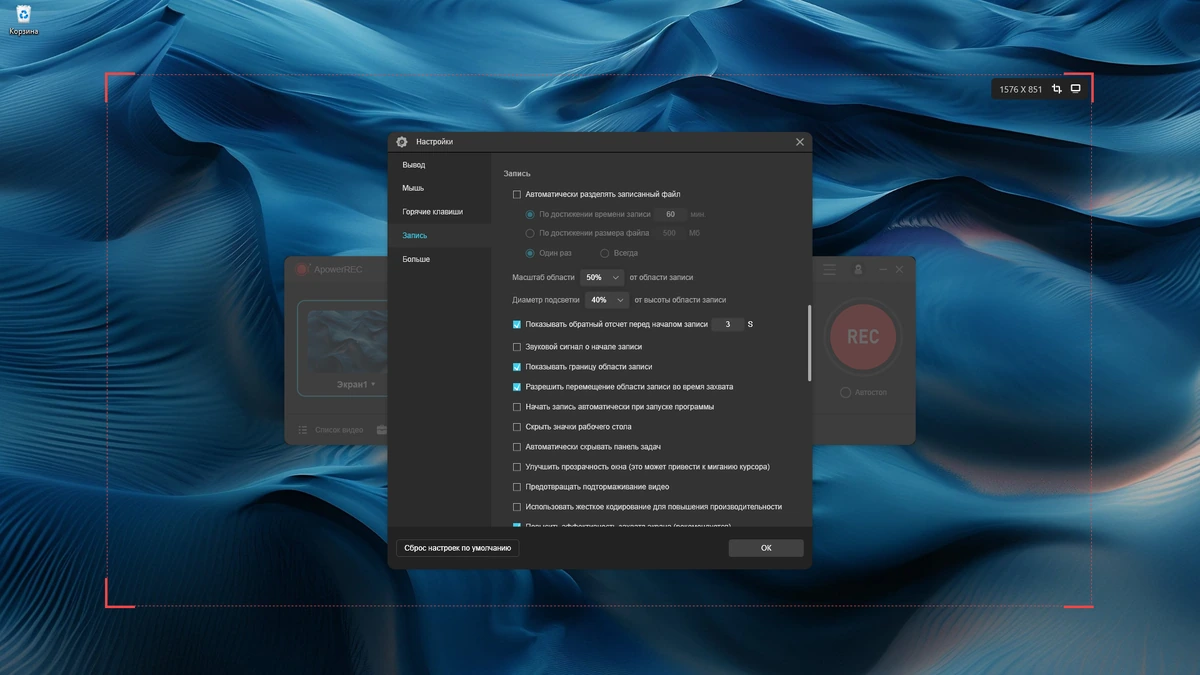The height and width of the screenshot is (675, 1200).
Task: Open the user account icon in ApowerREC
Action: coord(858,270)
